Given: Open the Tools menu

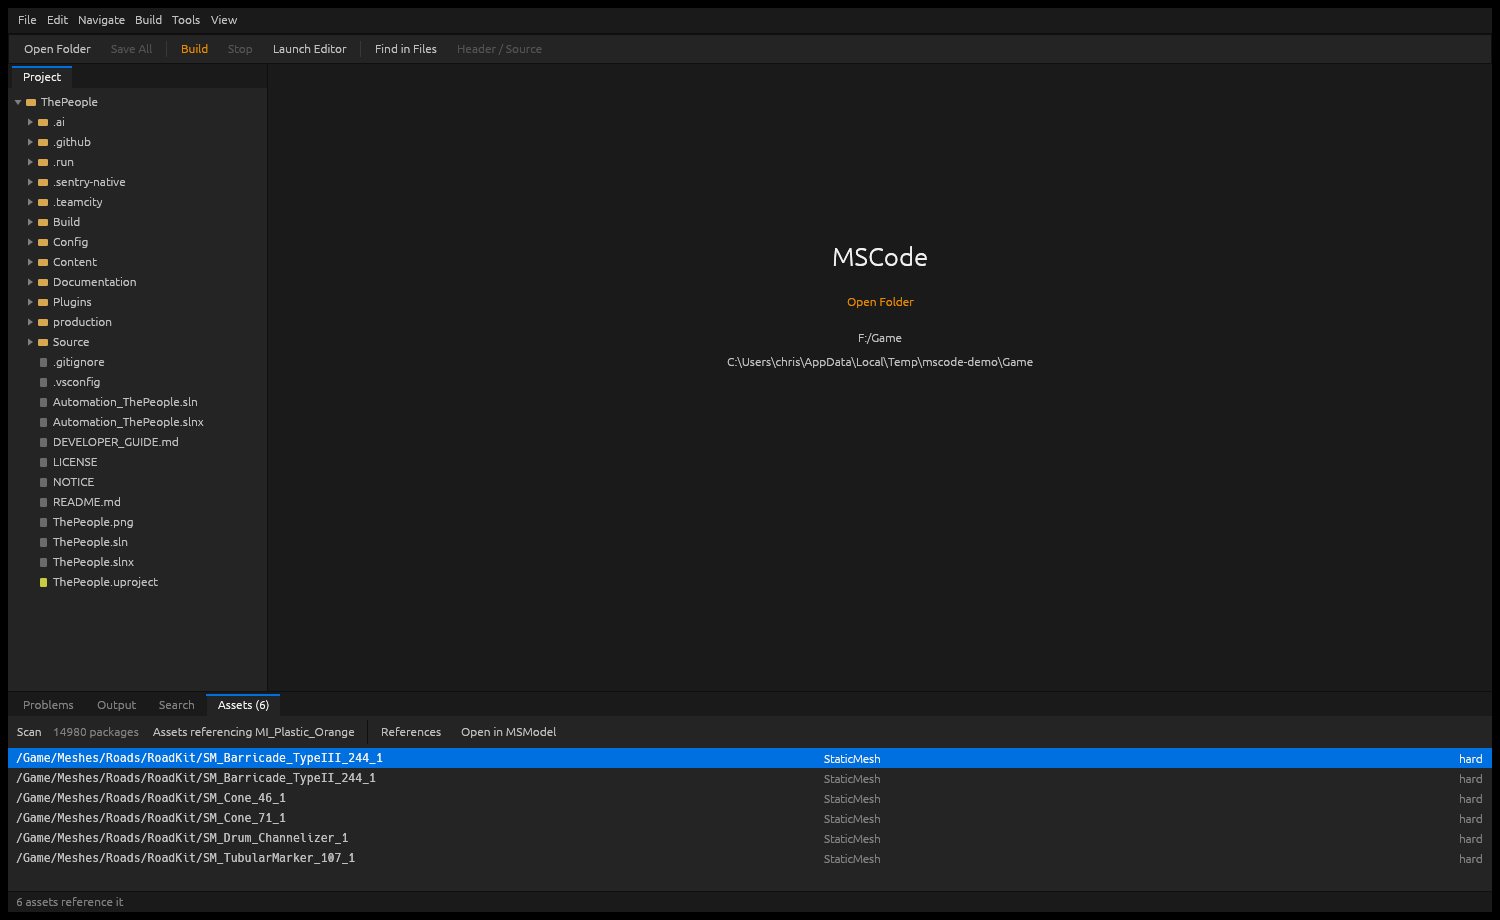Looking at the screenshot, I should click(x=186, y=20).
